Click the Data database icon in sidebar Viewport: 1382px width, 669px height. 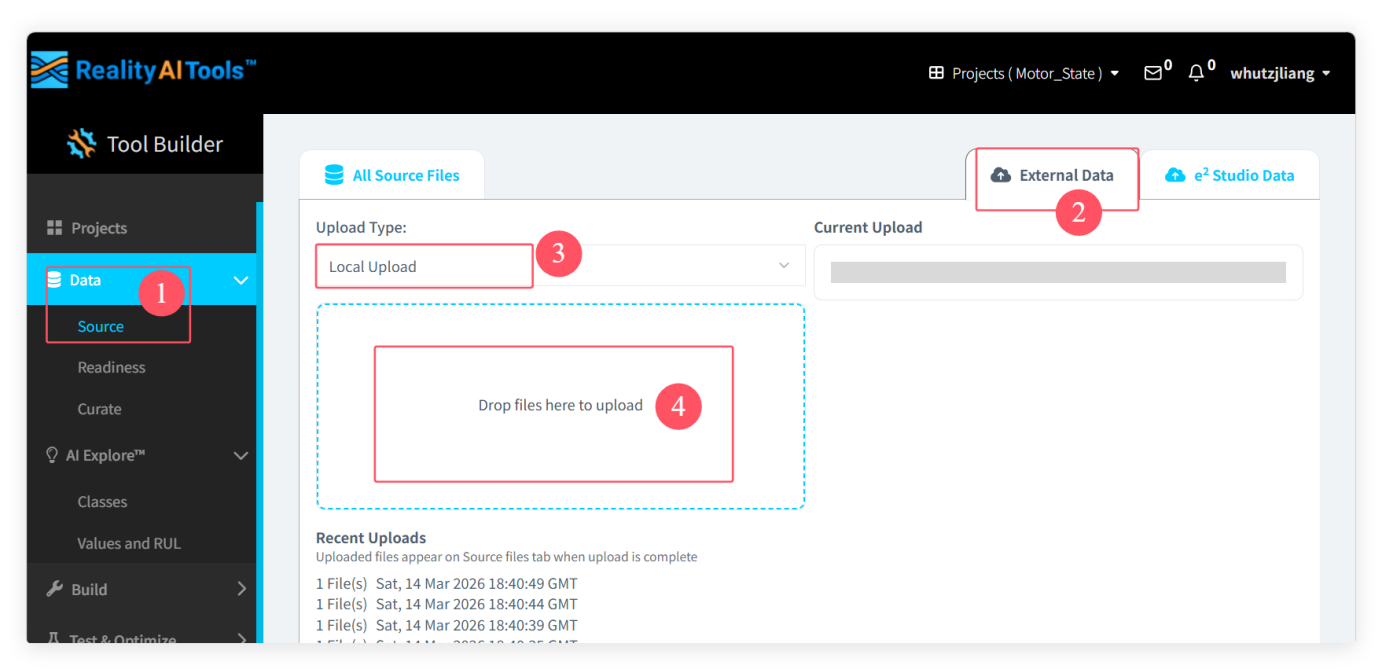[54, 280]
